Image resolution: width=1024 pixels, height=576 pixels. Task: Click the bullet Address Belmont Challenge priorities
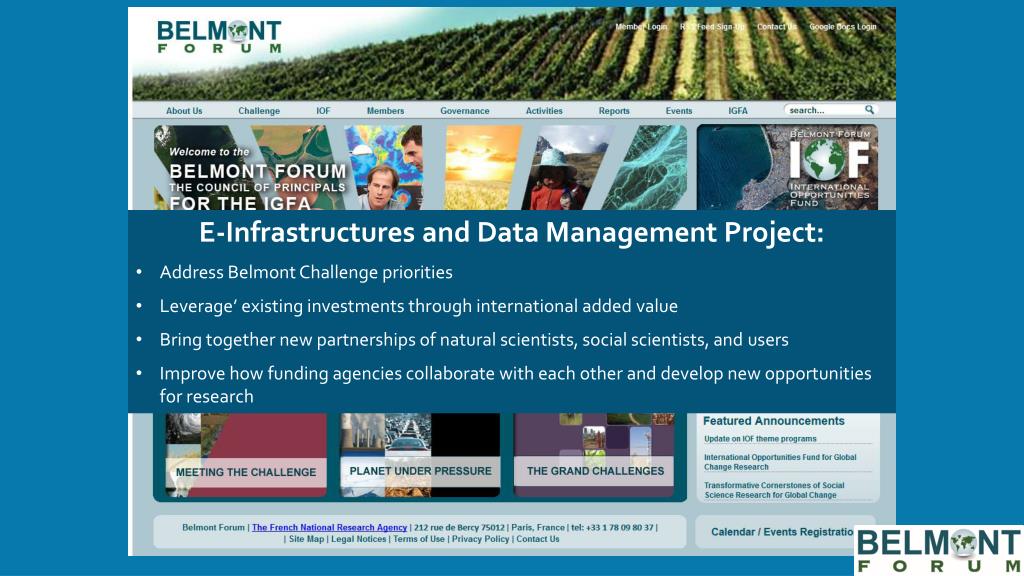306,272
